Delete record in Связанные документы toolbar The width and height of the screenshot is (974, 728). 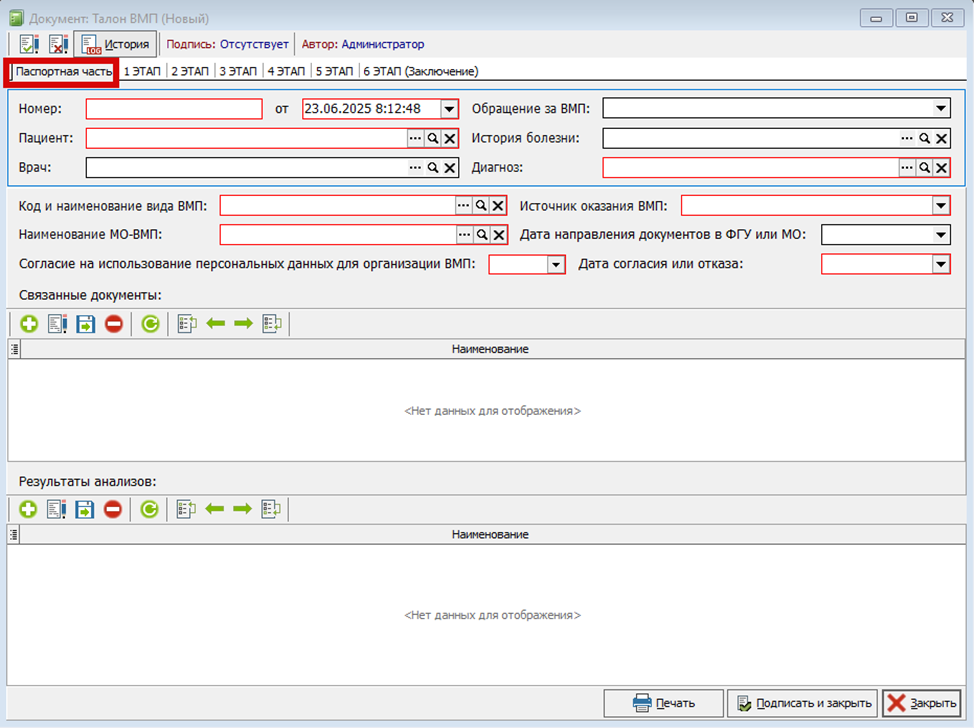pyautogui.click(x=114, y=324)
